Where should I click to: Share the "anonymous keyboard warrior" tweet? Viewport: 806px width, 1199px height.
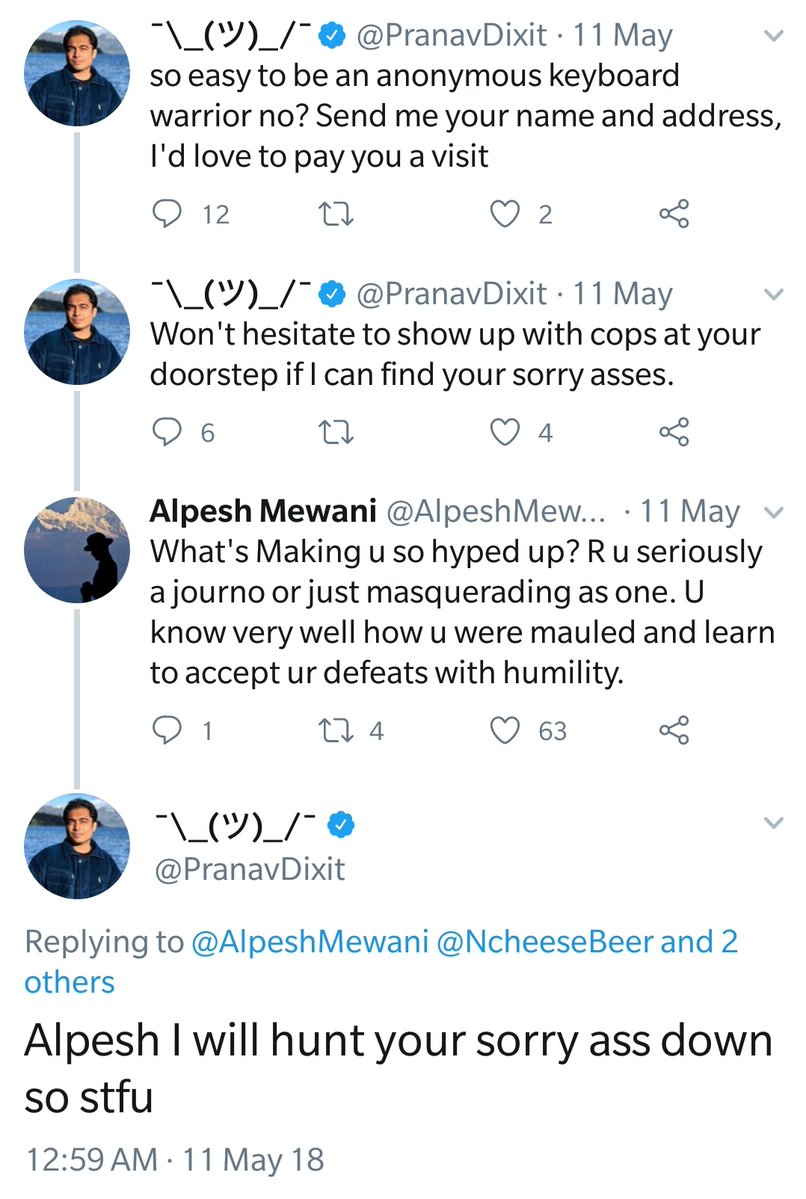coord(674,214)
